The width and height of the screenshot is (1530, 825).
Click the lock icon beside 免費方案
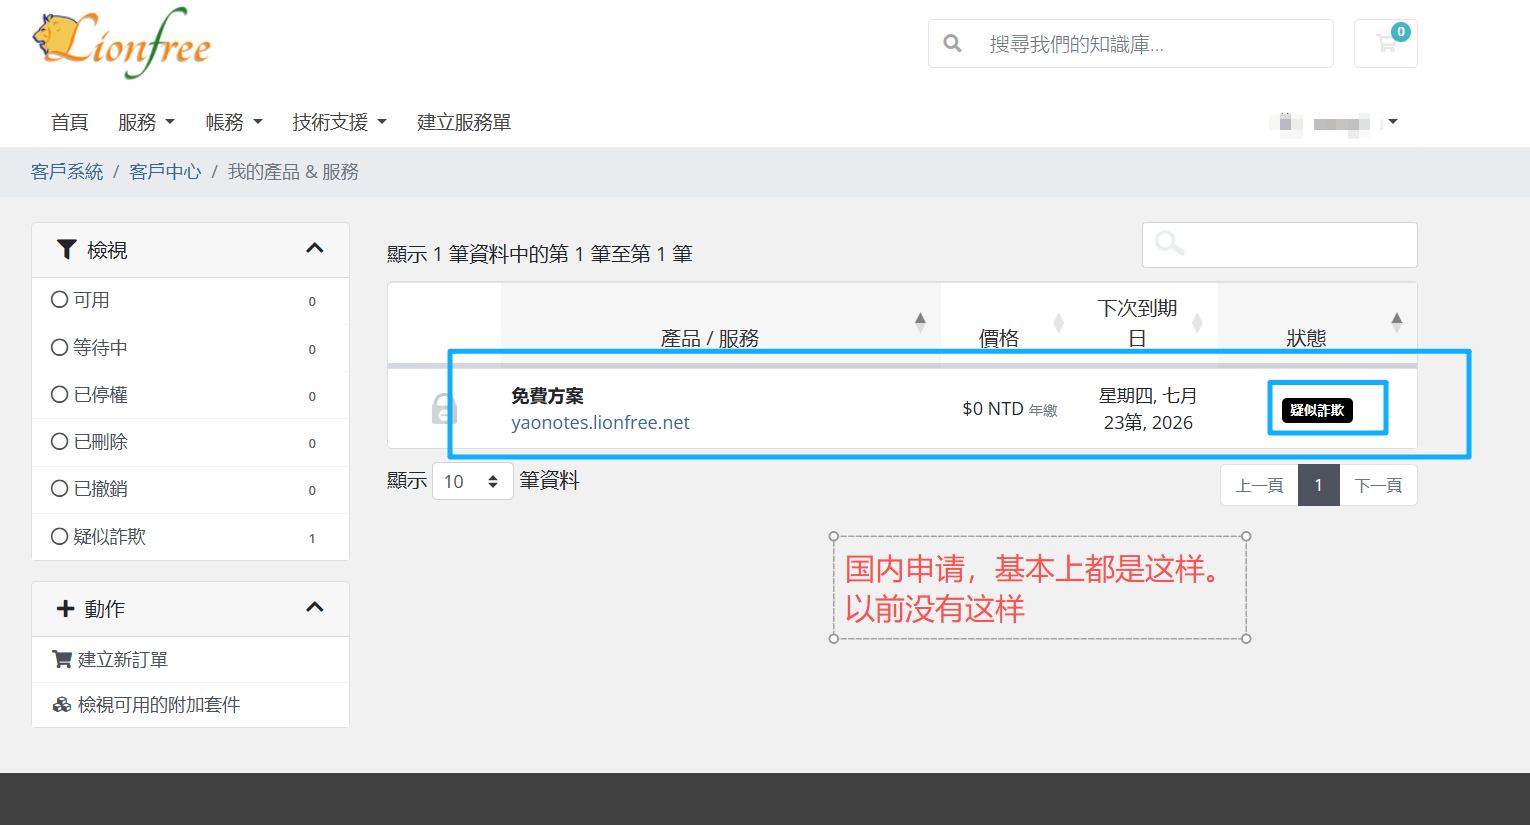(x=444, y=409)
